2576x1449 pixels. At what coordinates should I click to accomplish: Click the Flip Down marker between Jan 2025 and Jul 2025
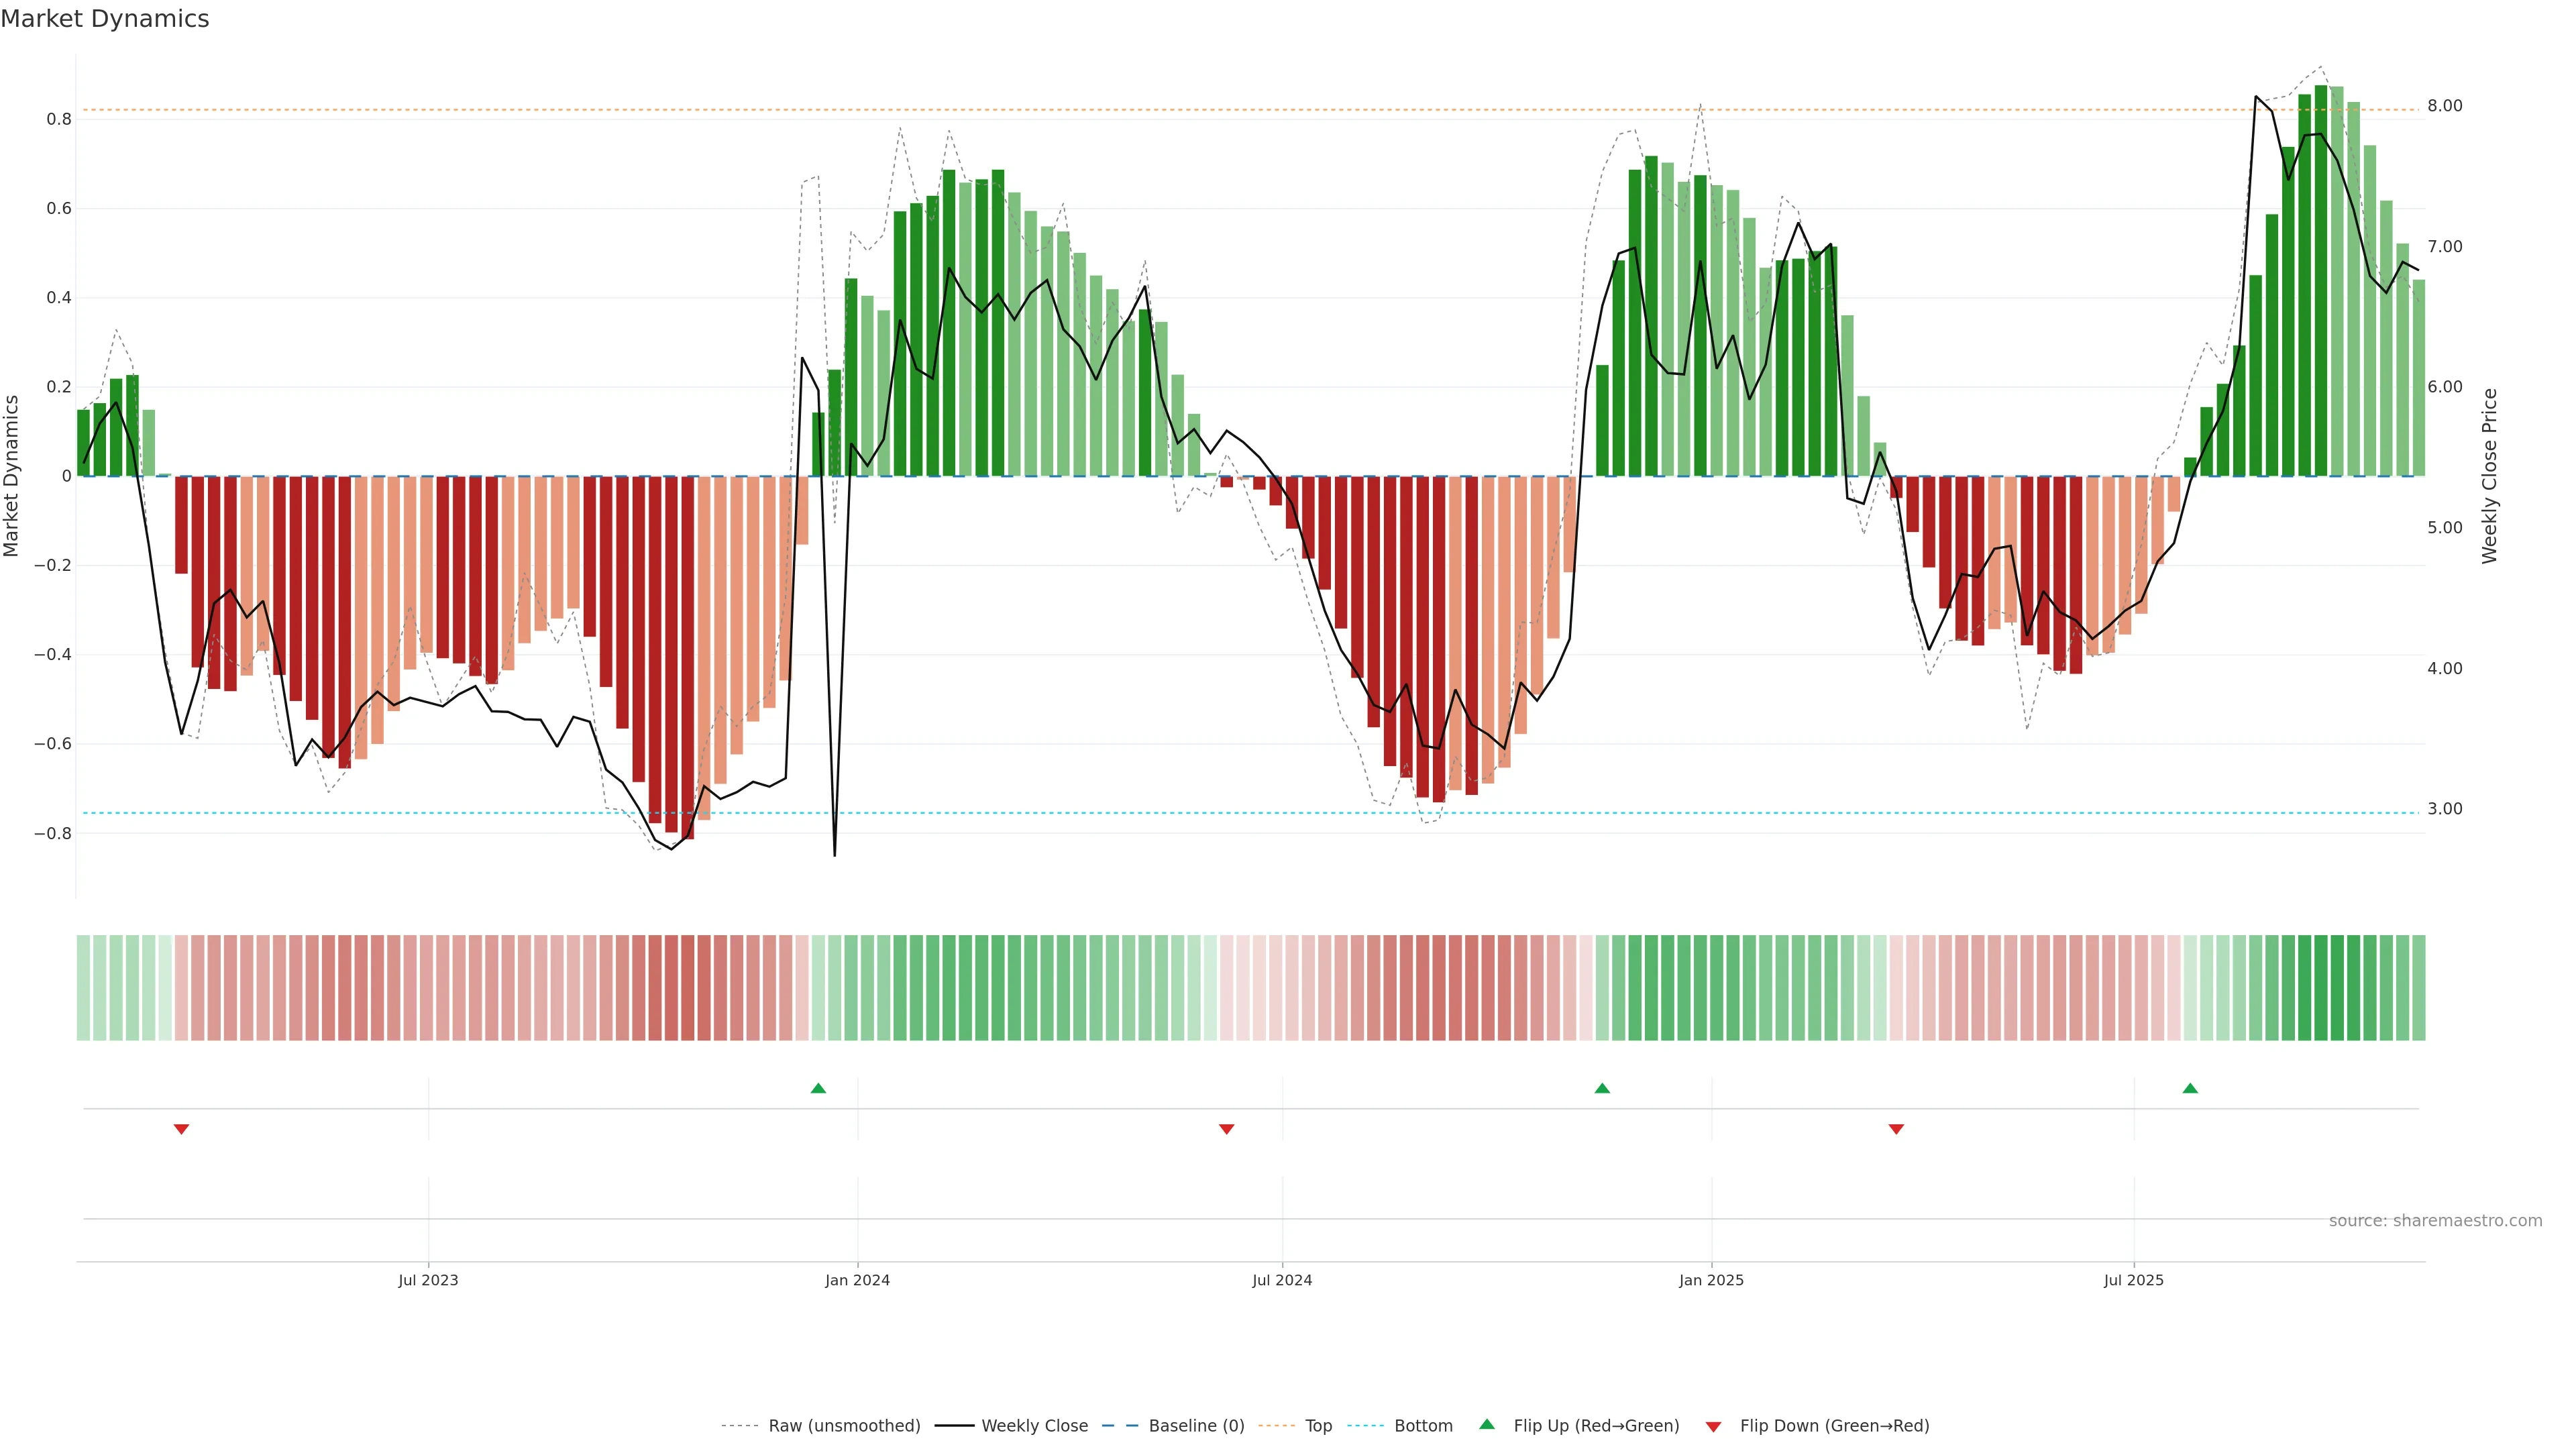pos(1896,1129)
